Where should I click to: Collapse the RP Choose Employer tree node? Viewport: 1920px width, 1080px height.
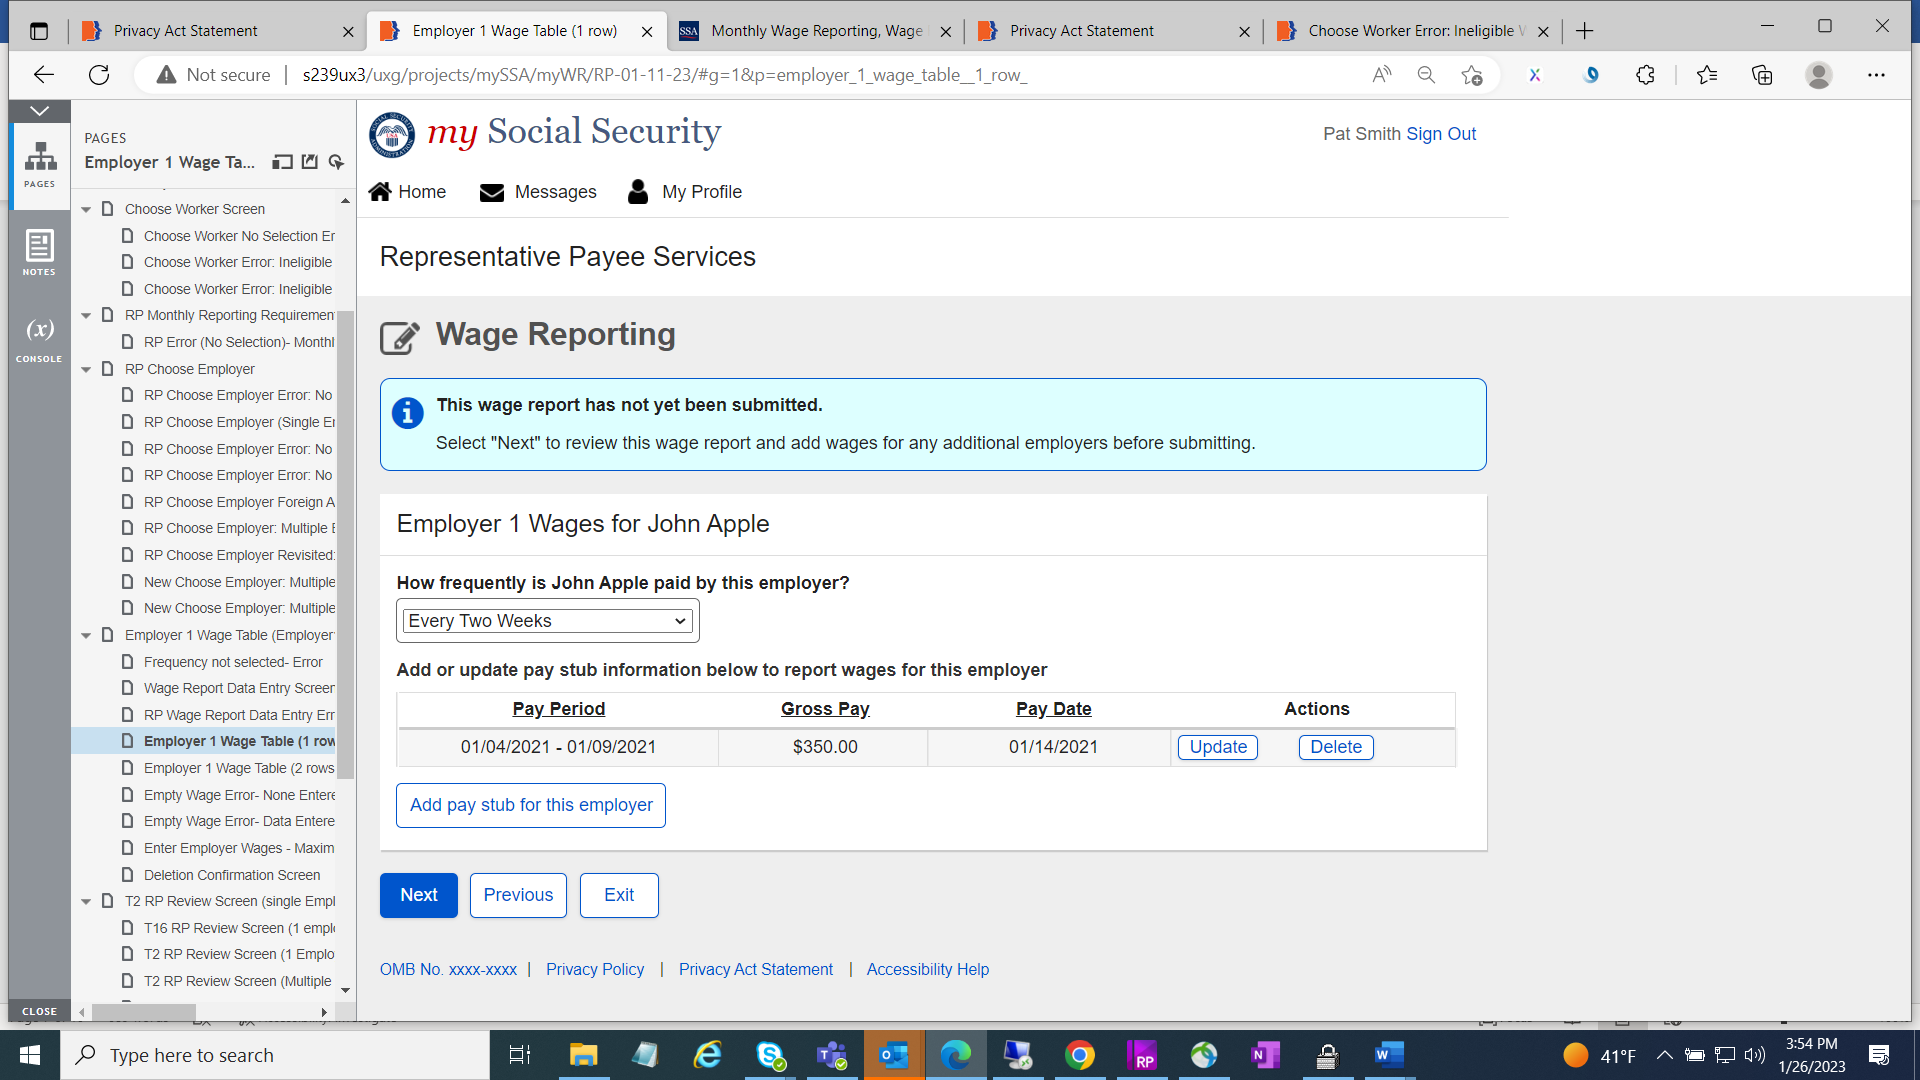[x=87, y=369]
